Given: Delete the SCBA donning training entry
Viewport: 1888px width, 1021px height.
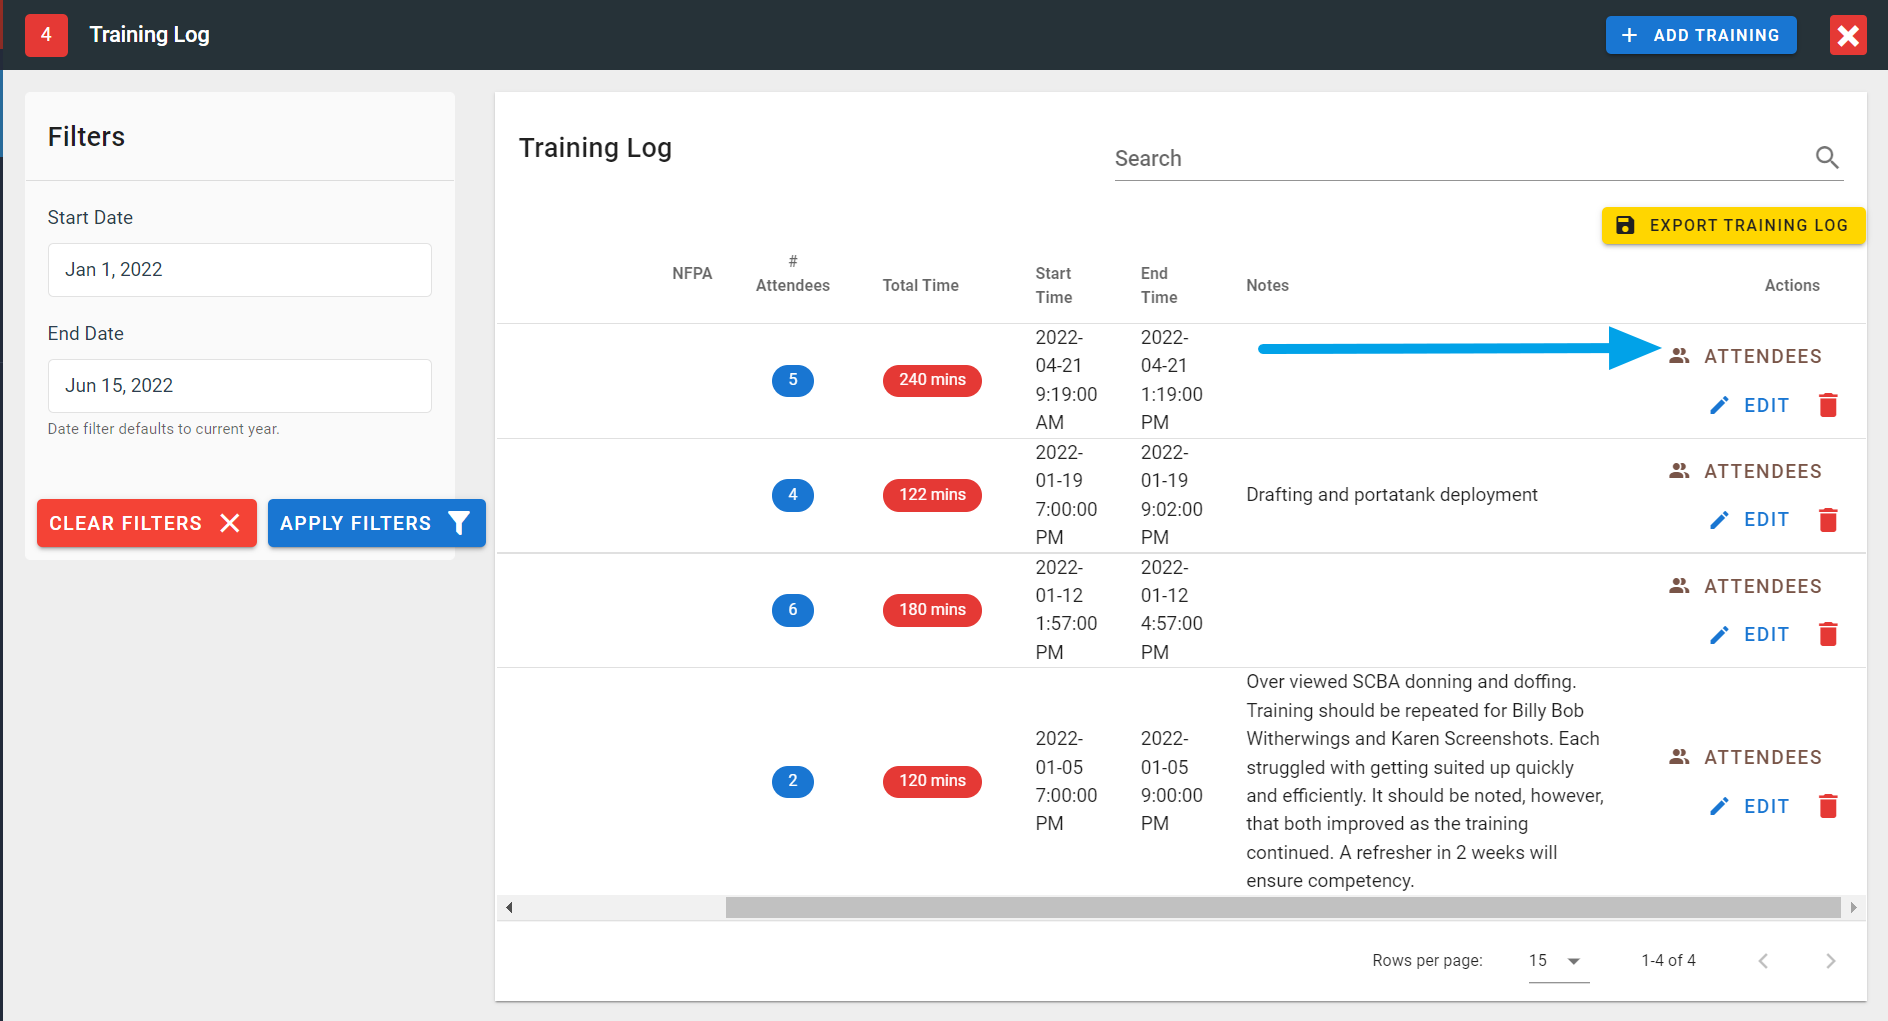Looking at the screenshot, I should click(x=1828, y=807).
